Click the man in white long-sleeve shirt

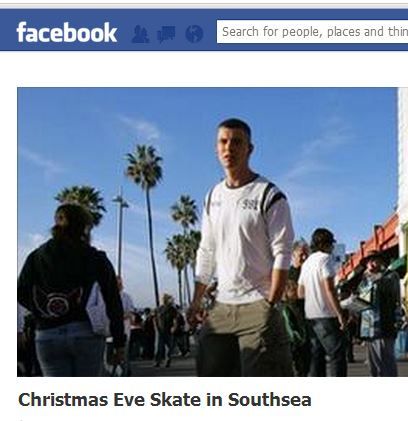pyautogui.click(x=243, y=247)
